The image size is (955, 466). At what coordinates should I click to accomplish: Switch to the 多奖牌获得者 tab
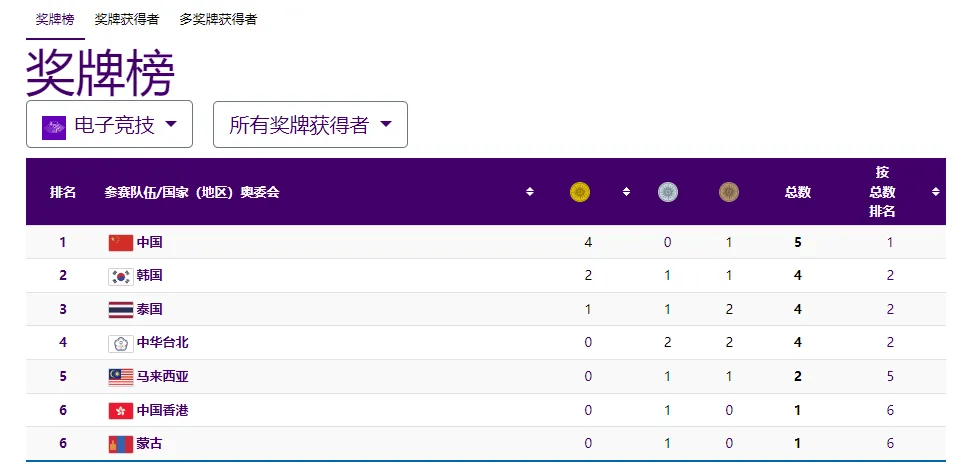[218, 19]
